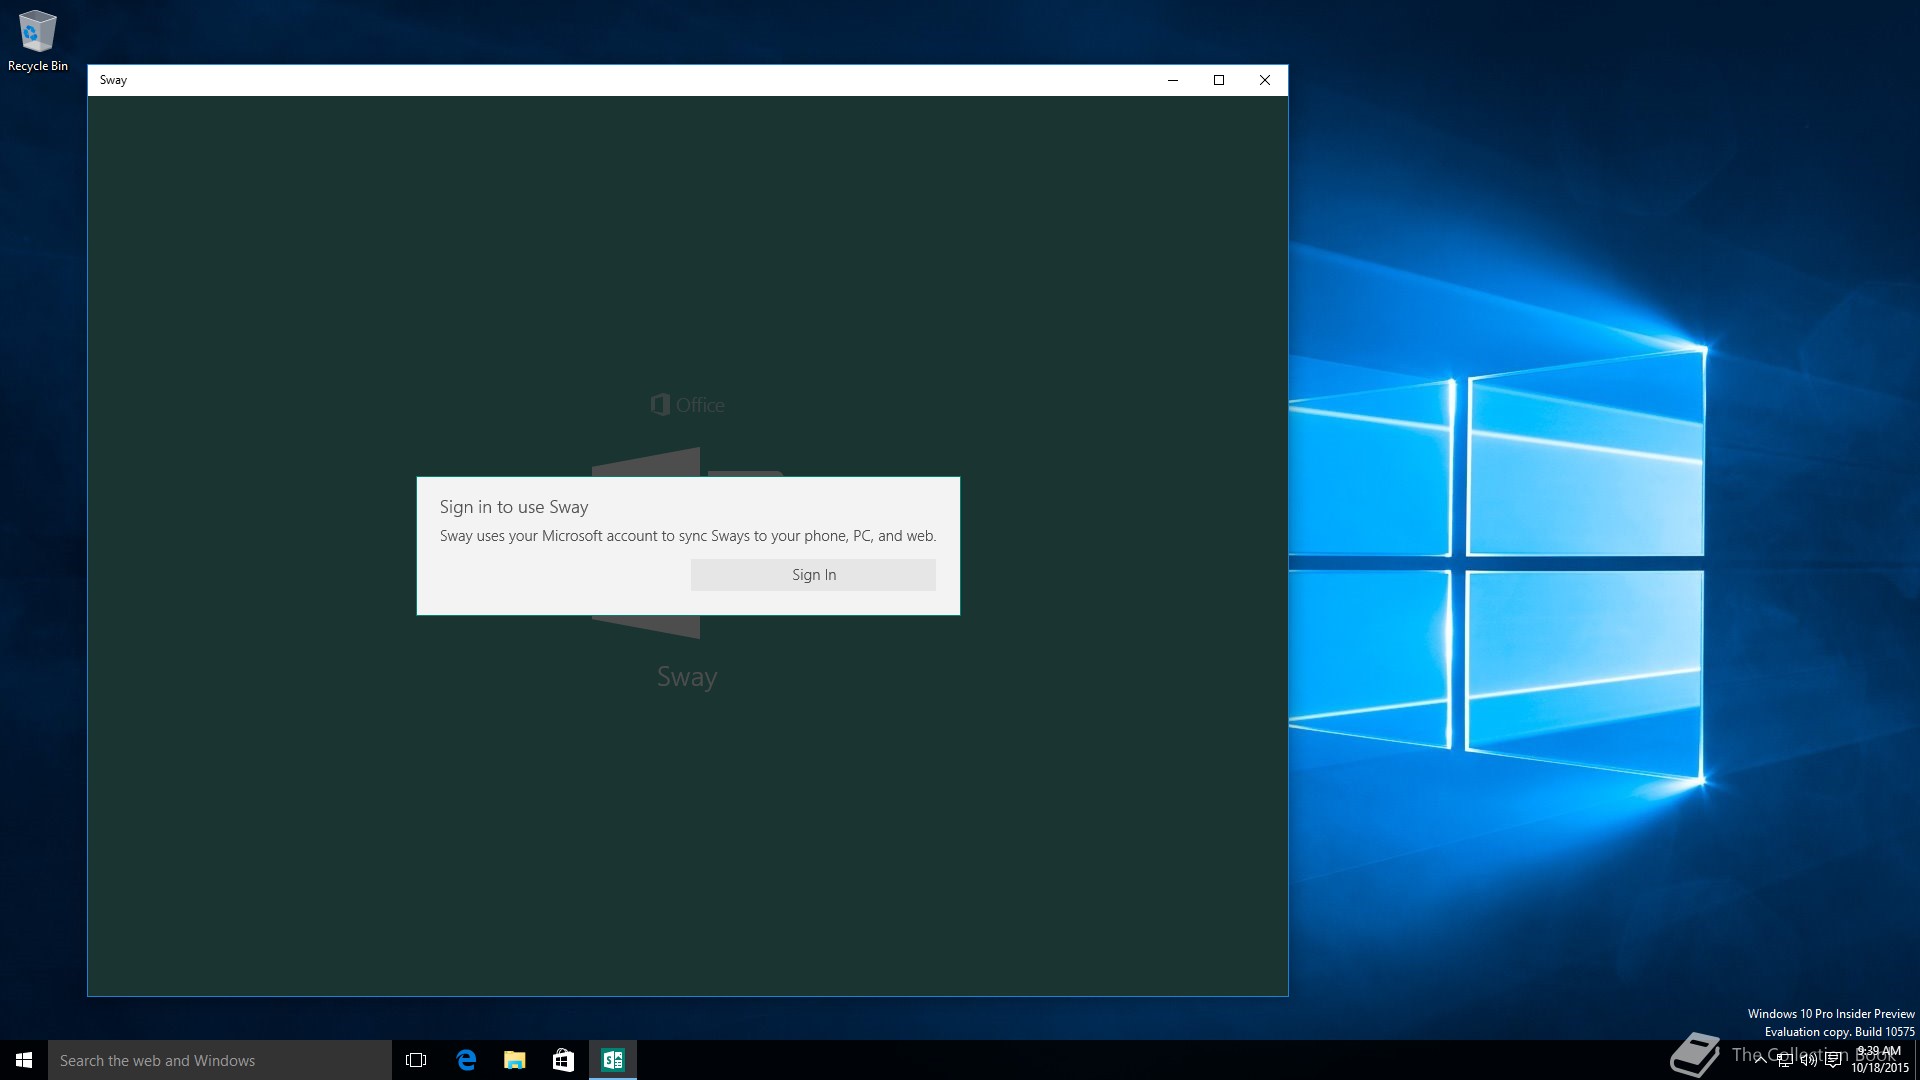Show hidden system tray icons chevron

pyautogui.click(x=1760, y=1060)
